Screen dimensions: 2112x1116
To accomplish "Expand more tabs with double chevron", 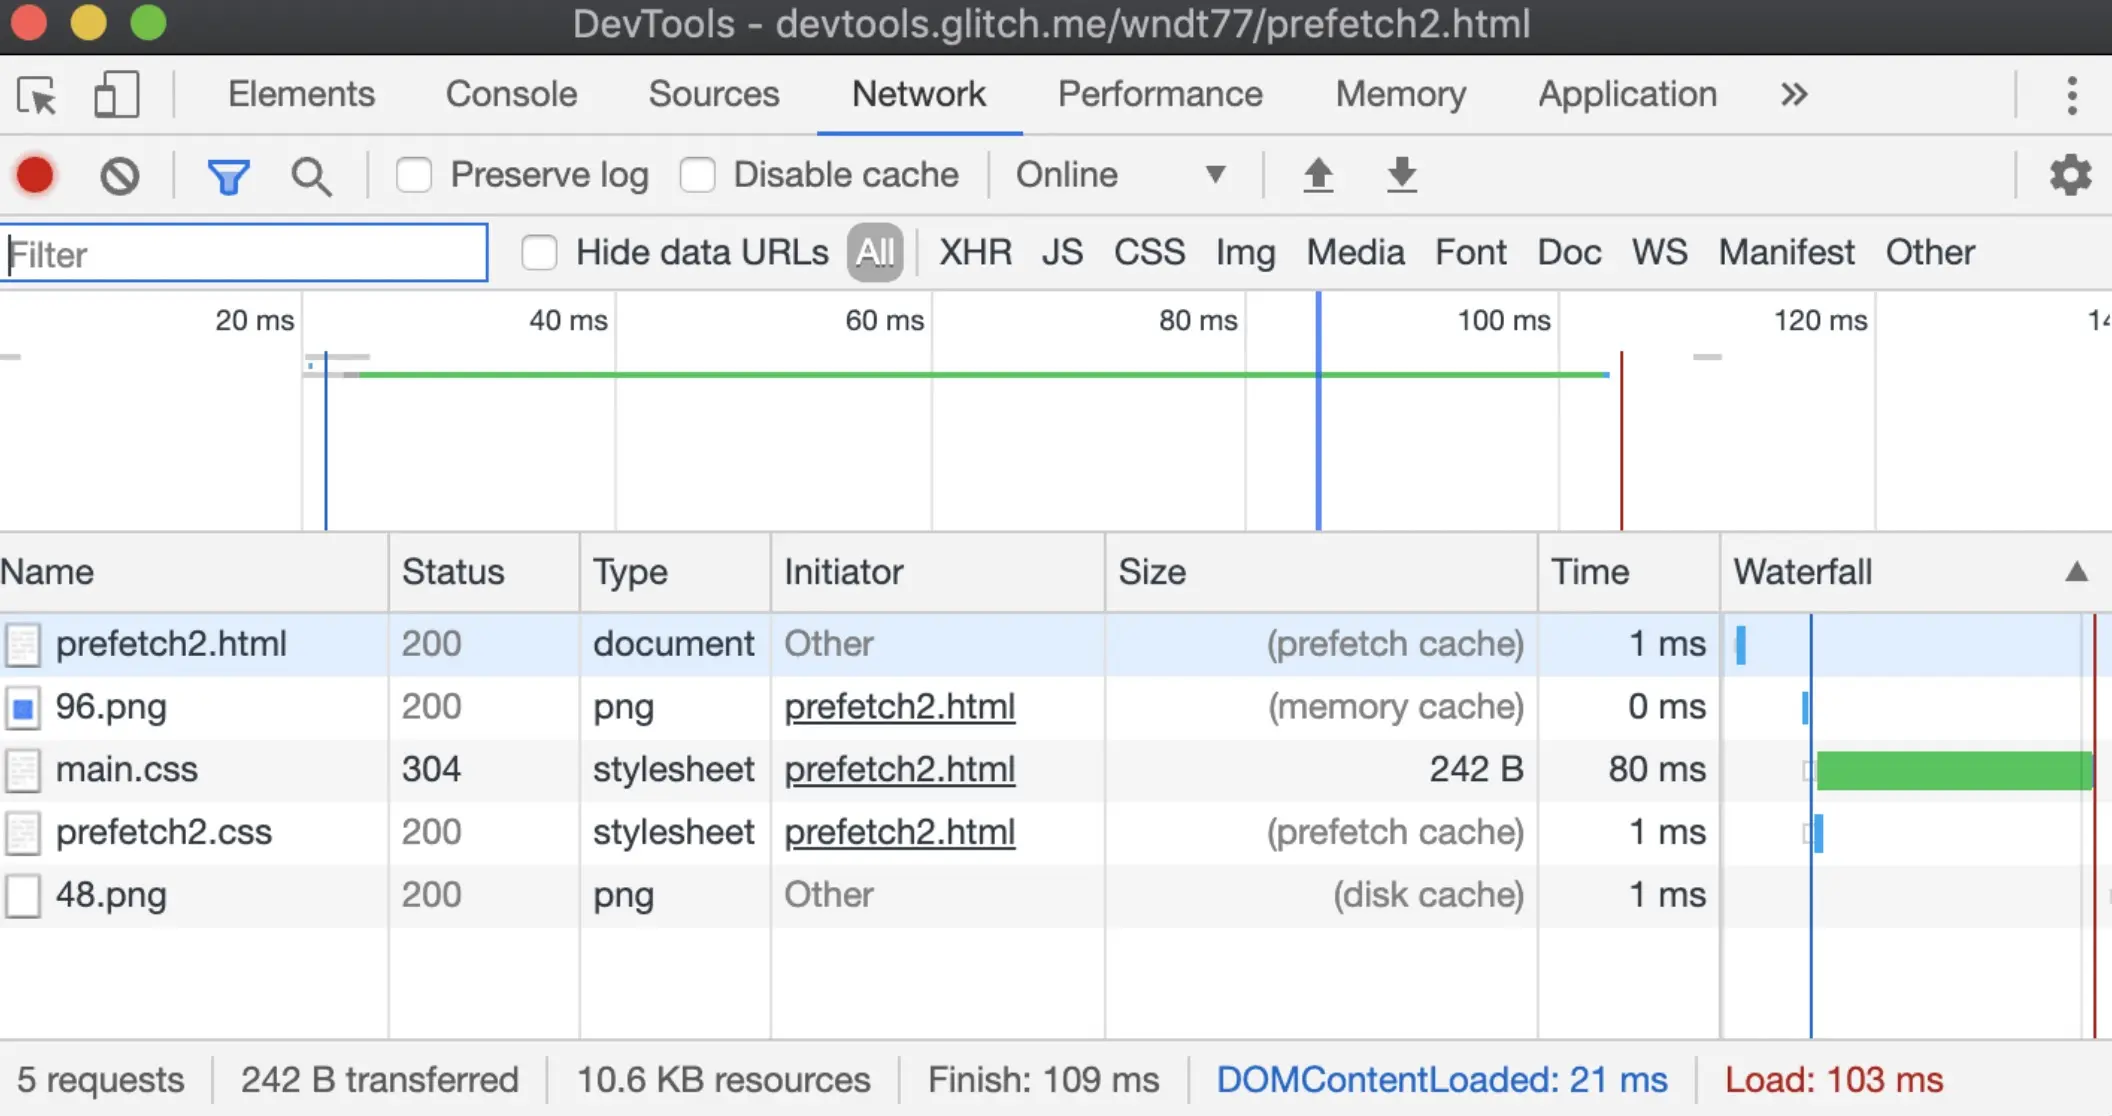I will pyautogui.click(x=1794, y=95).
